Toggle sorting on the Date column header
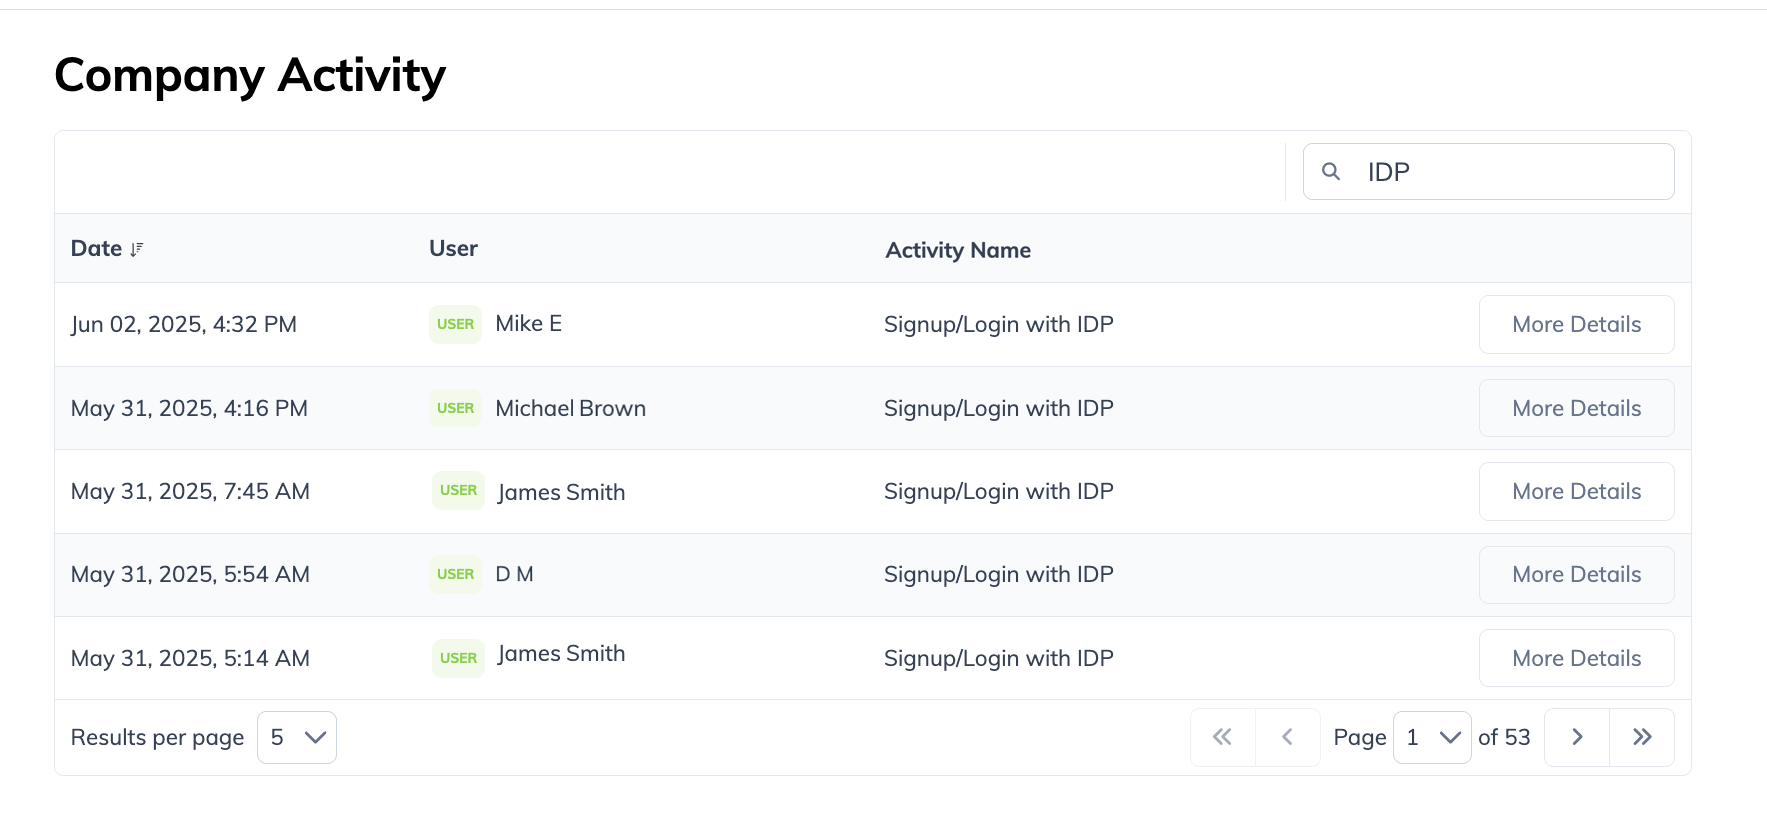Image resolution: width=1767 pixels, height=815 pixels. [96, 248]
